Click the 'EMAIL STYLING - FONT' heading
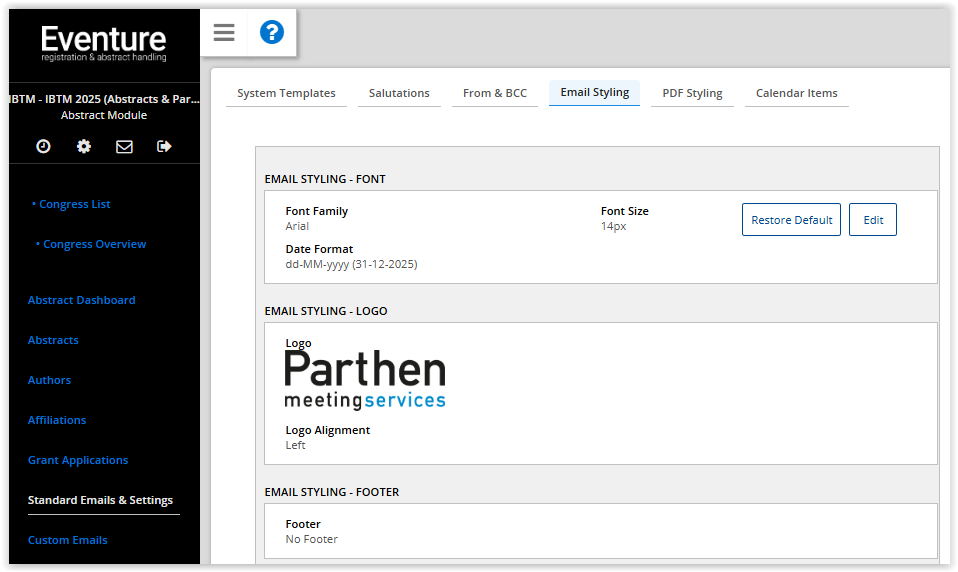Viewport: 958px width, 572px height. coord(325,179)
